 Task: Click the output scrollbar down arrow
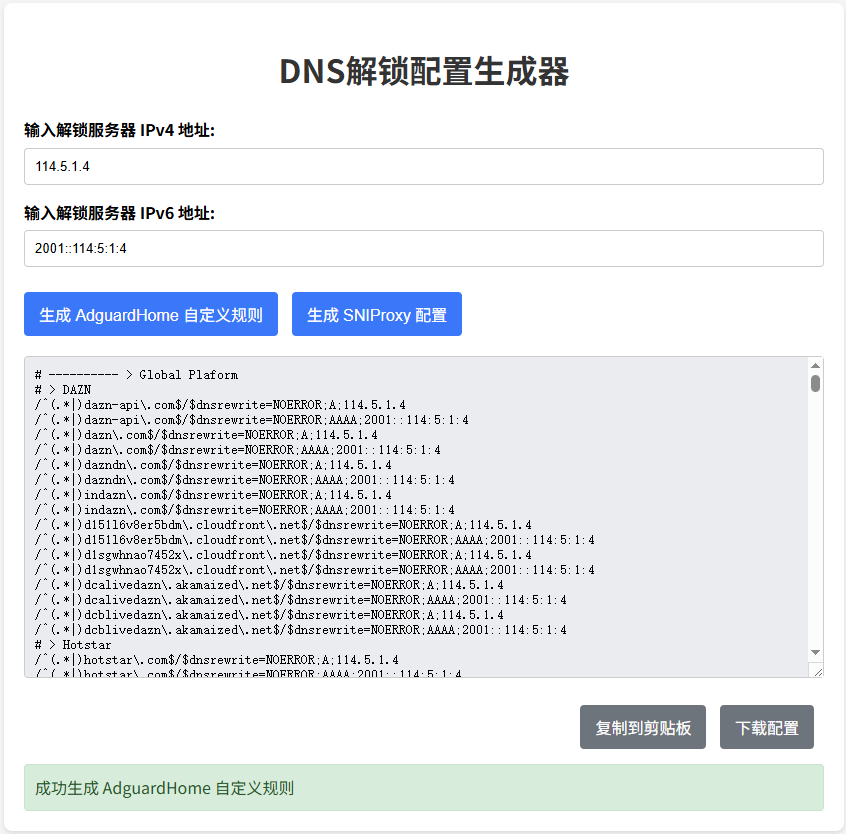point(815,652)
